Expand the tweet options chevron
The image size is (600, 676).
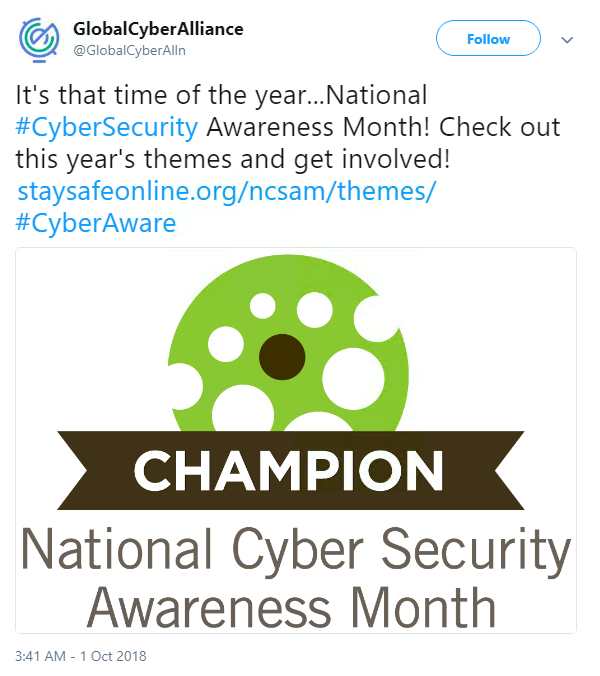[x=567, y=40]
